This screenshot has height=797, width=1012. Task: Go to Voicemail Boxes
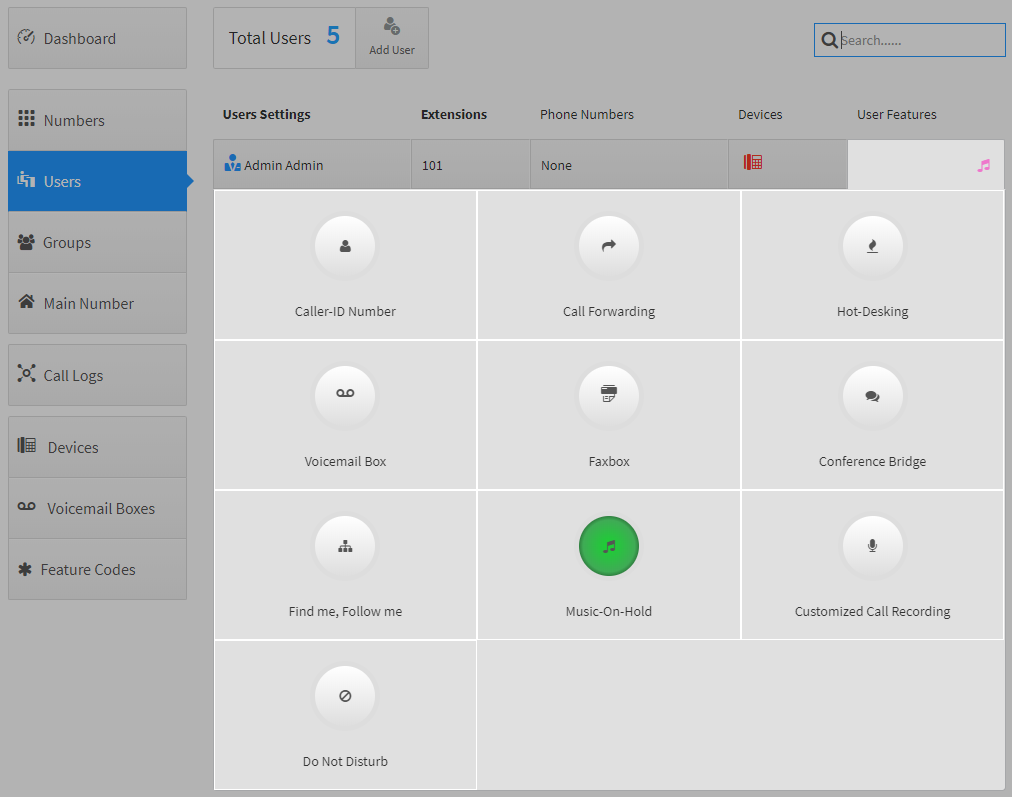point(97,509)
